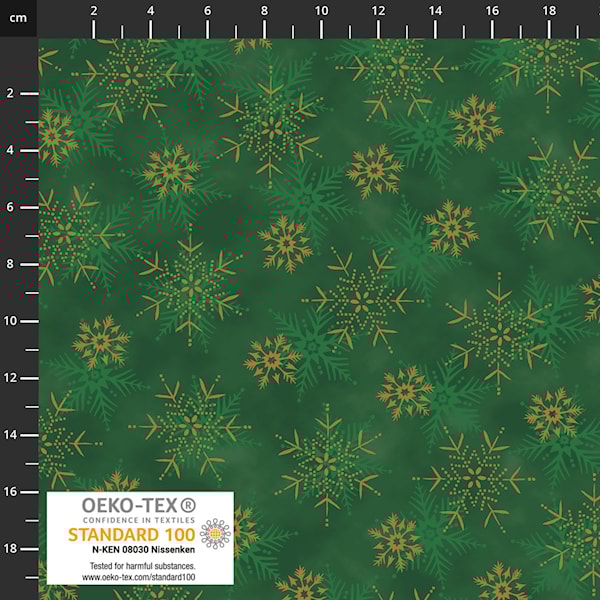
Task: Click the "Tested for harmful substances." text
Action: 139,567
